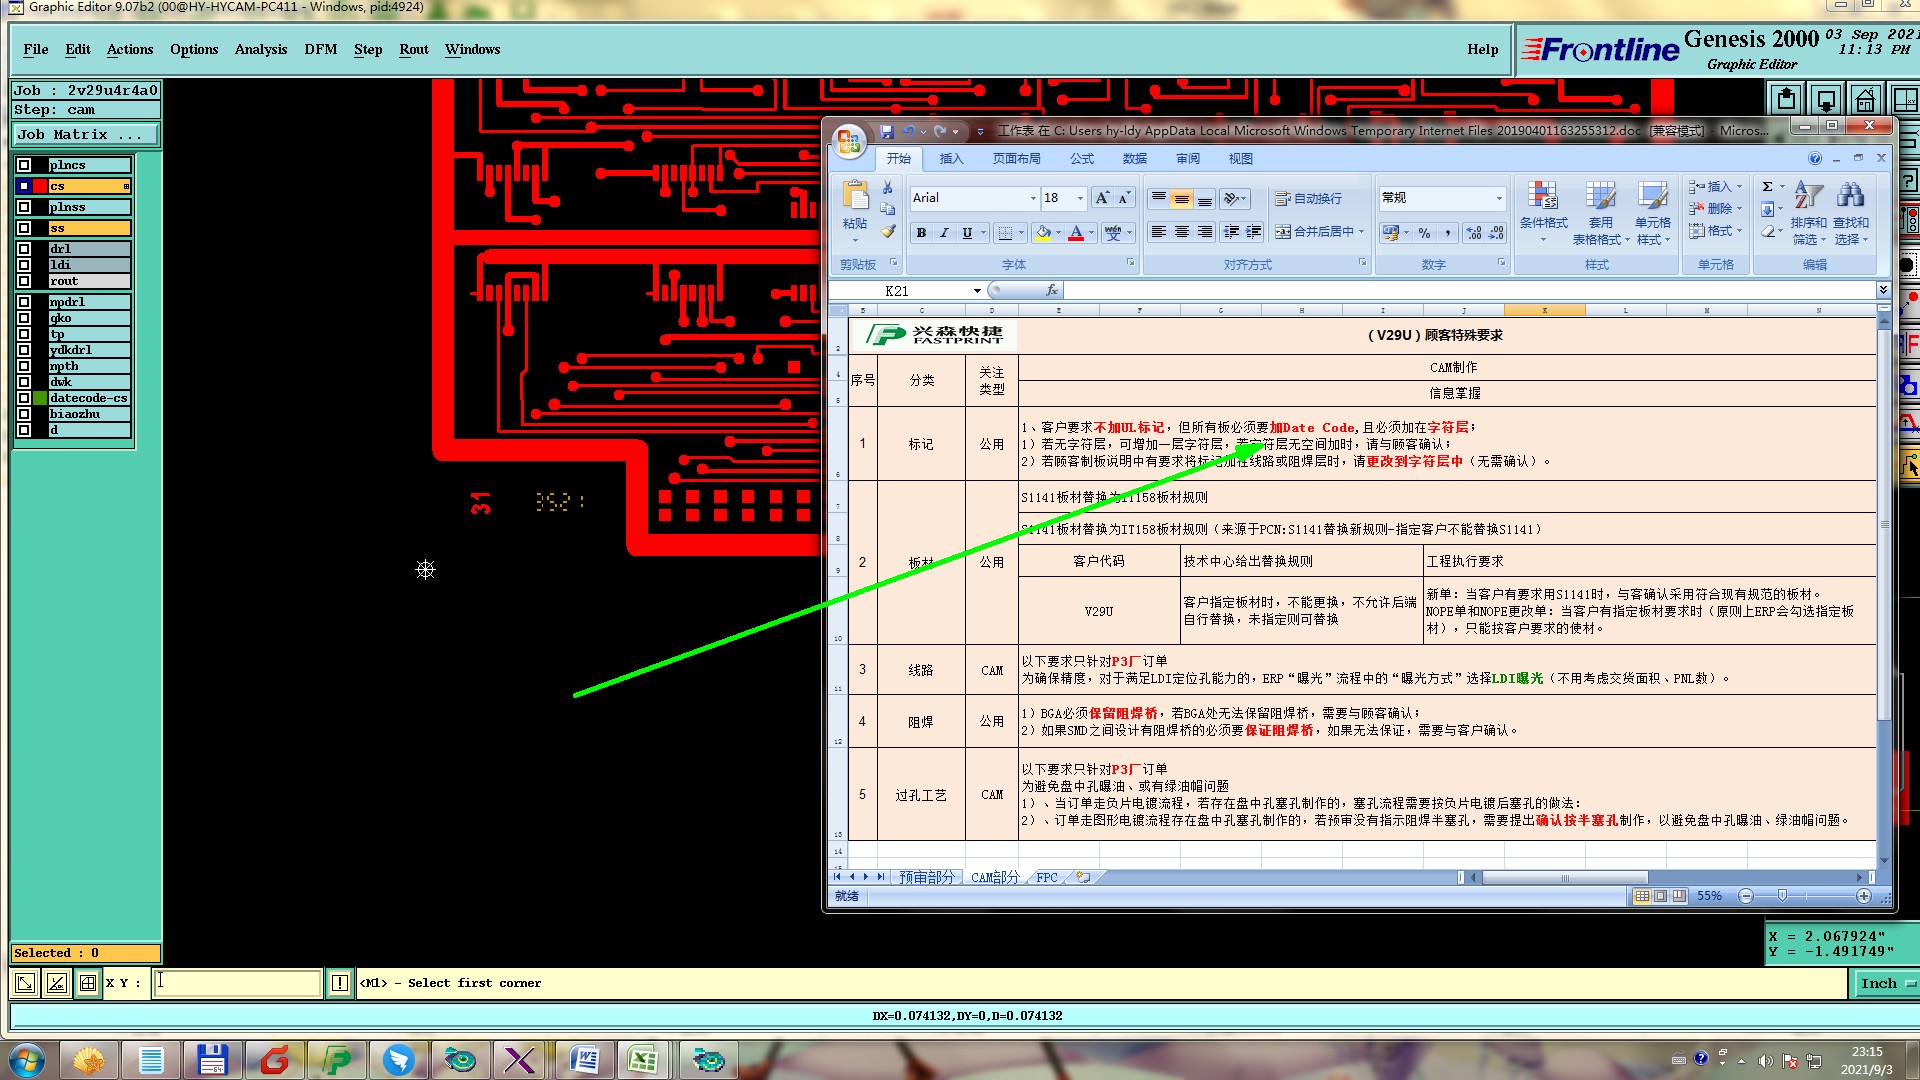Click the Genesis grid crosshair icon
This screenshot has width=1920, height=1080.
coord(88,983)
